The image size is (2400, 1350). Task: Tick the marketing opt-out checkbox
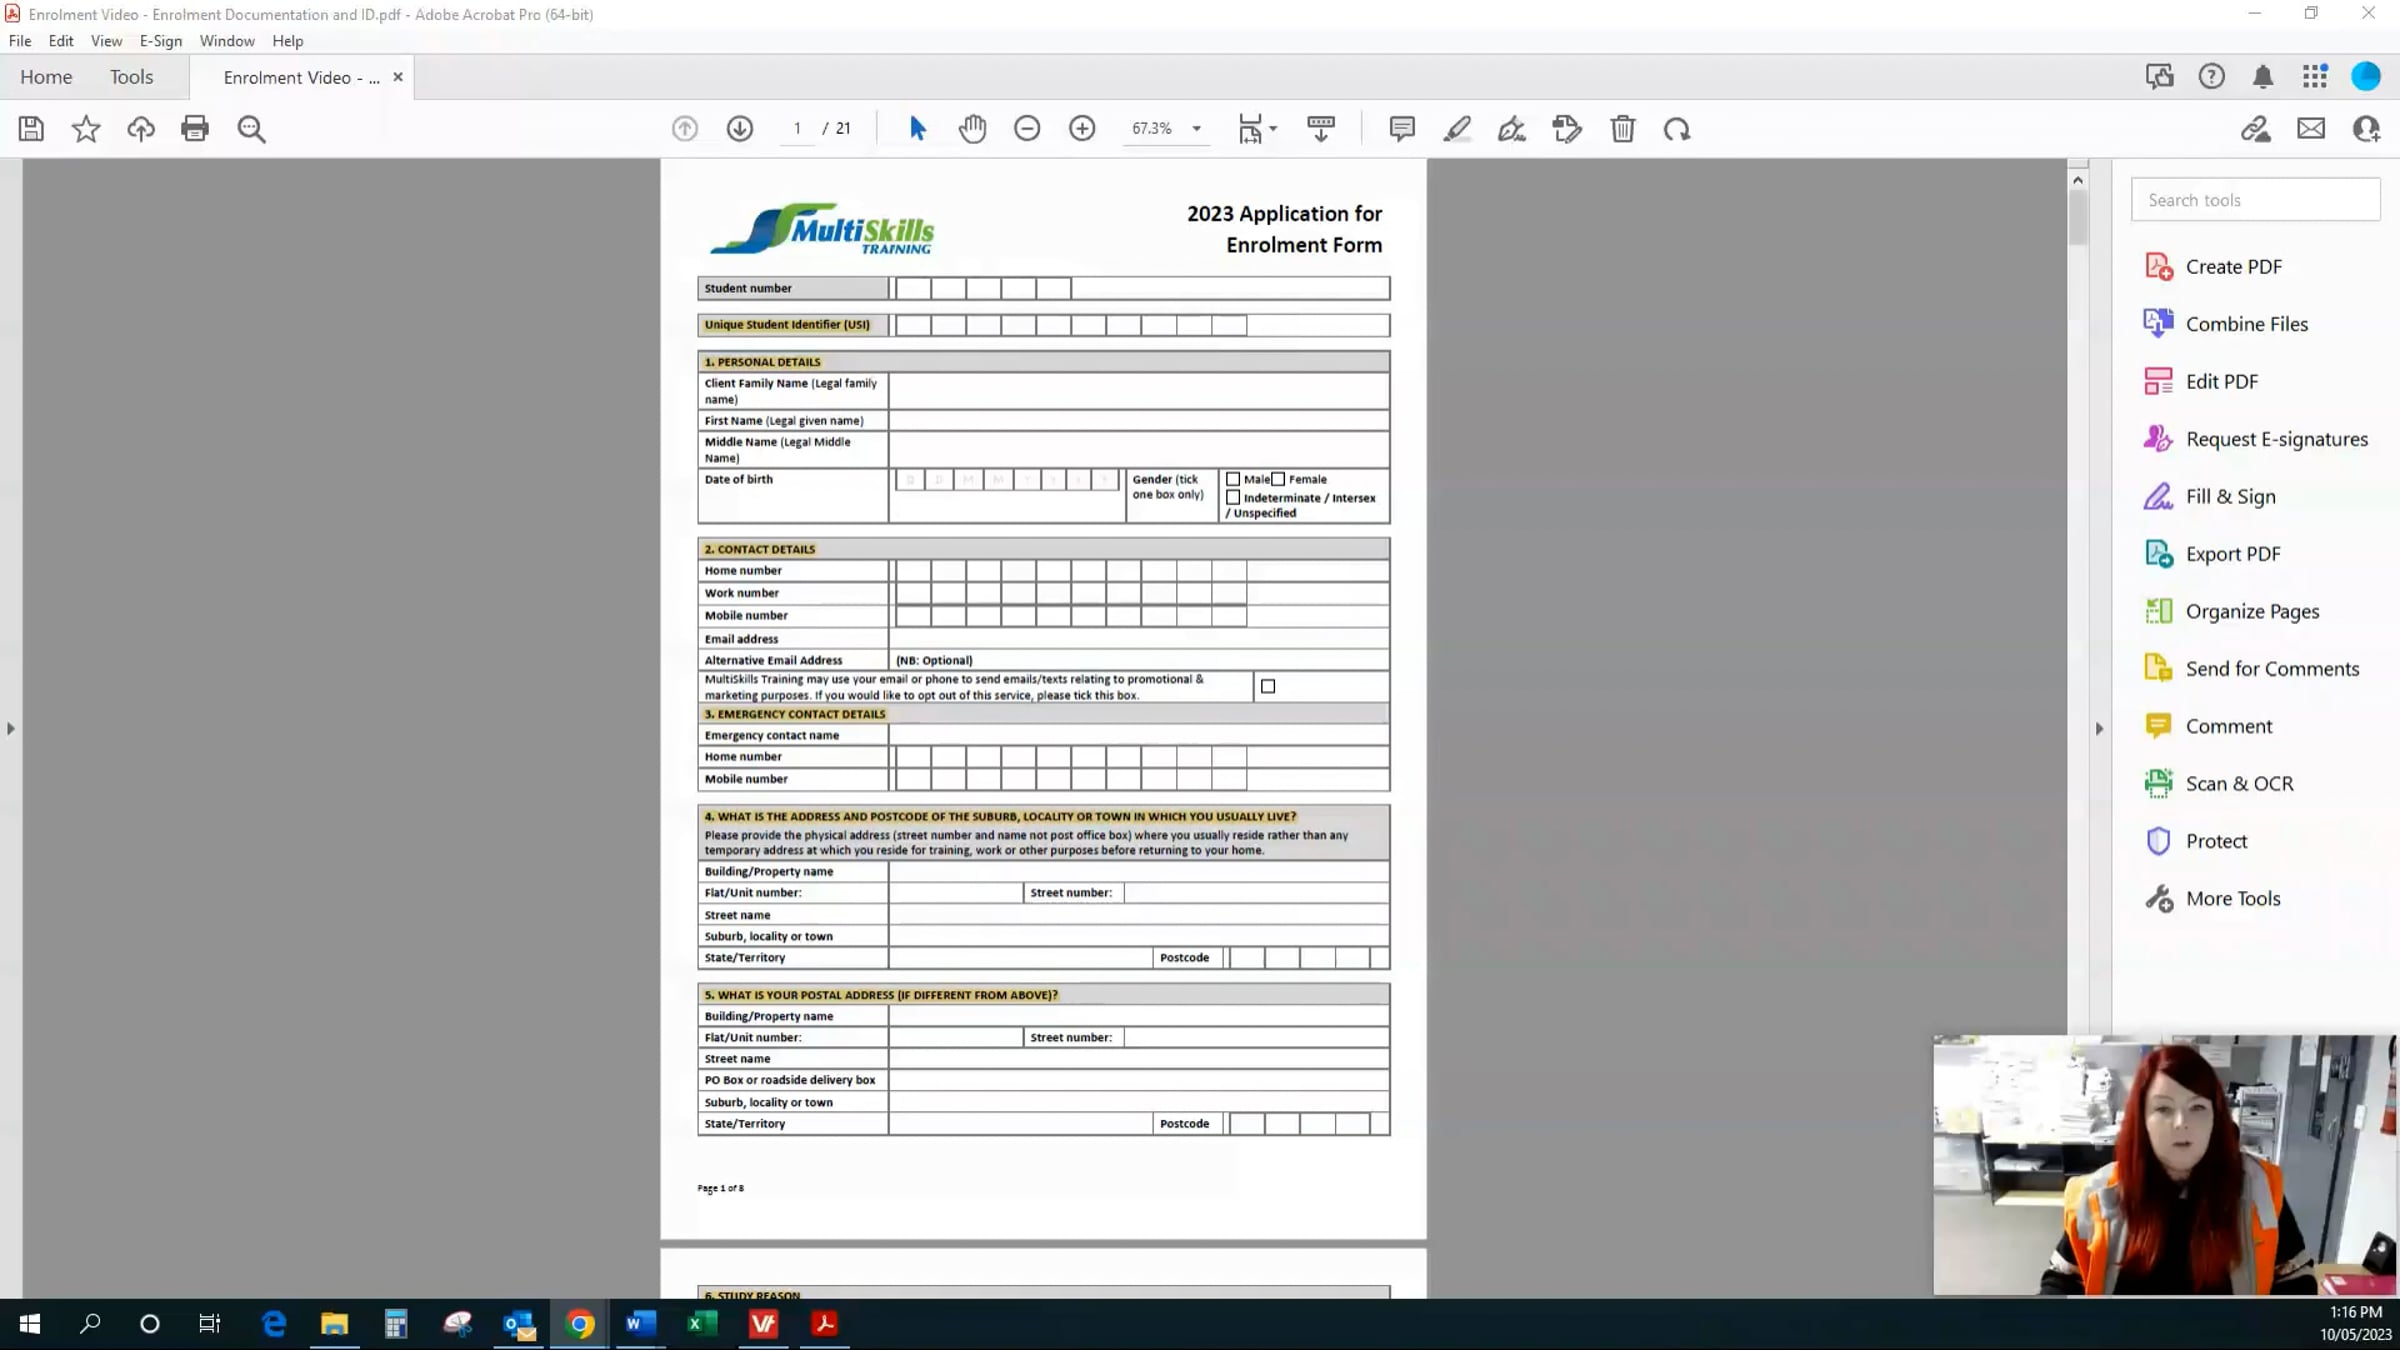tap(1268, 686)
